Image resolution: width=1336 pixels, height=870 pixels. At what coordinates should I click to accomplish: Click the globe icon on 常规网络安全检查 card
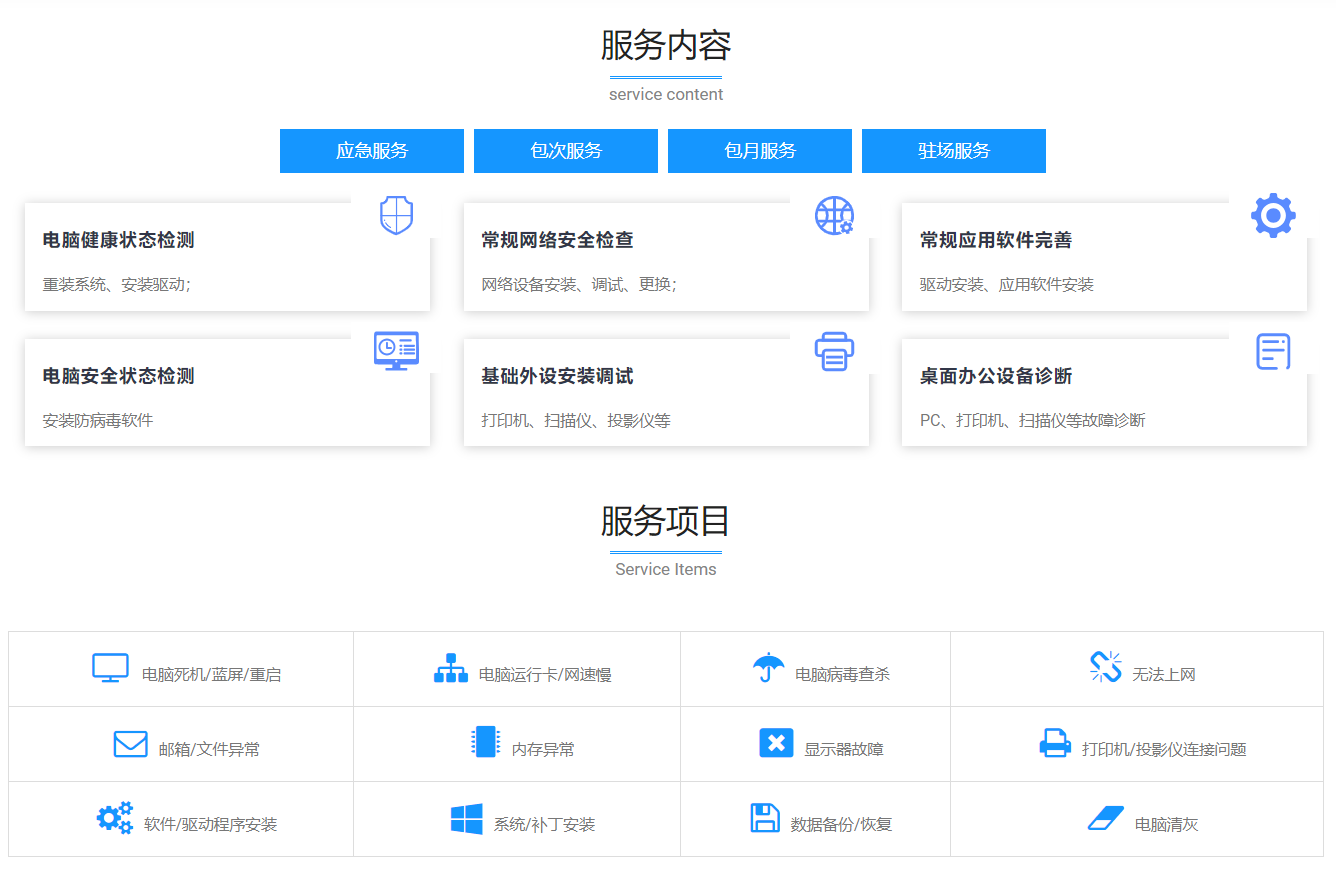[834, 215]
